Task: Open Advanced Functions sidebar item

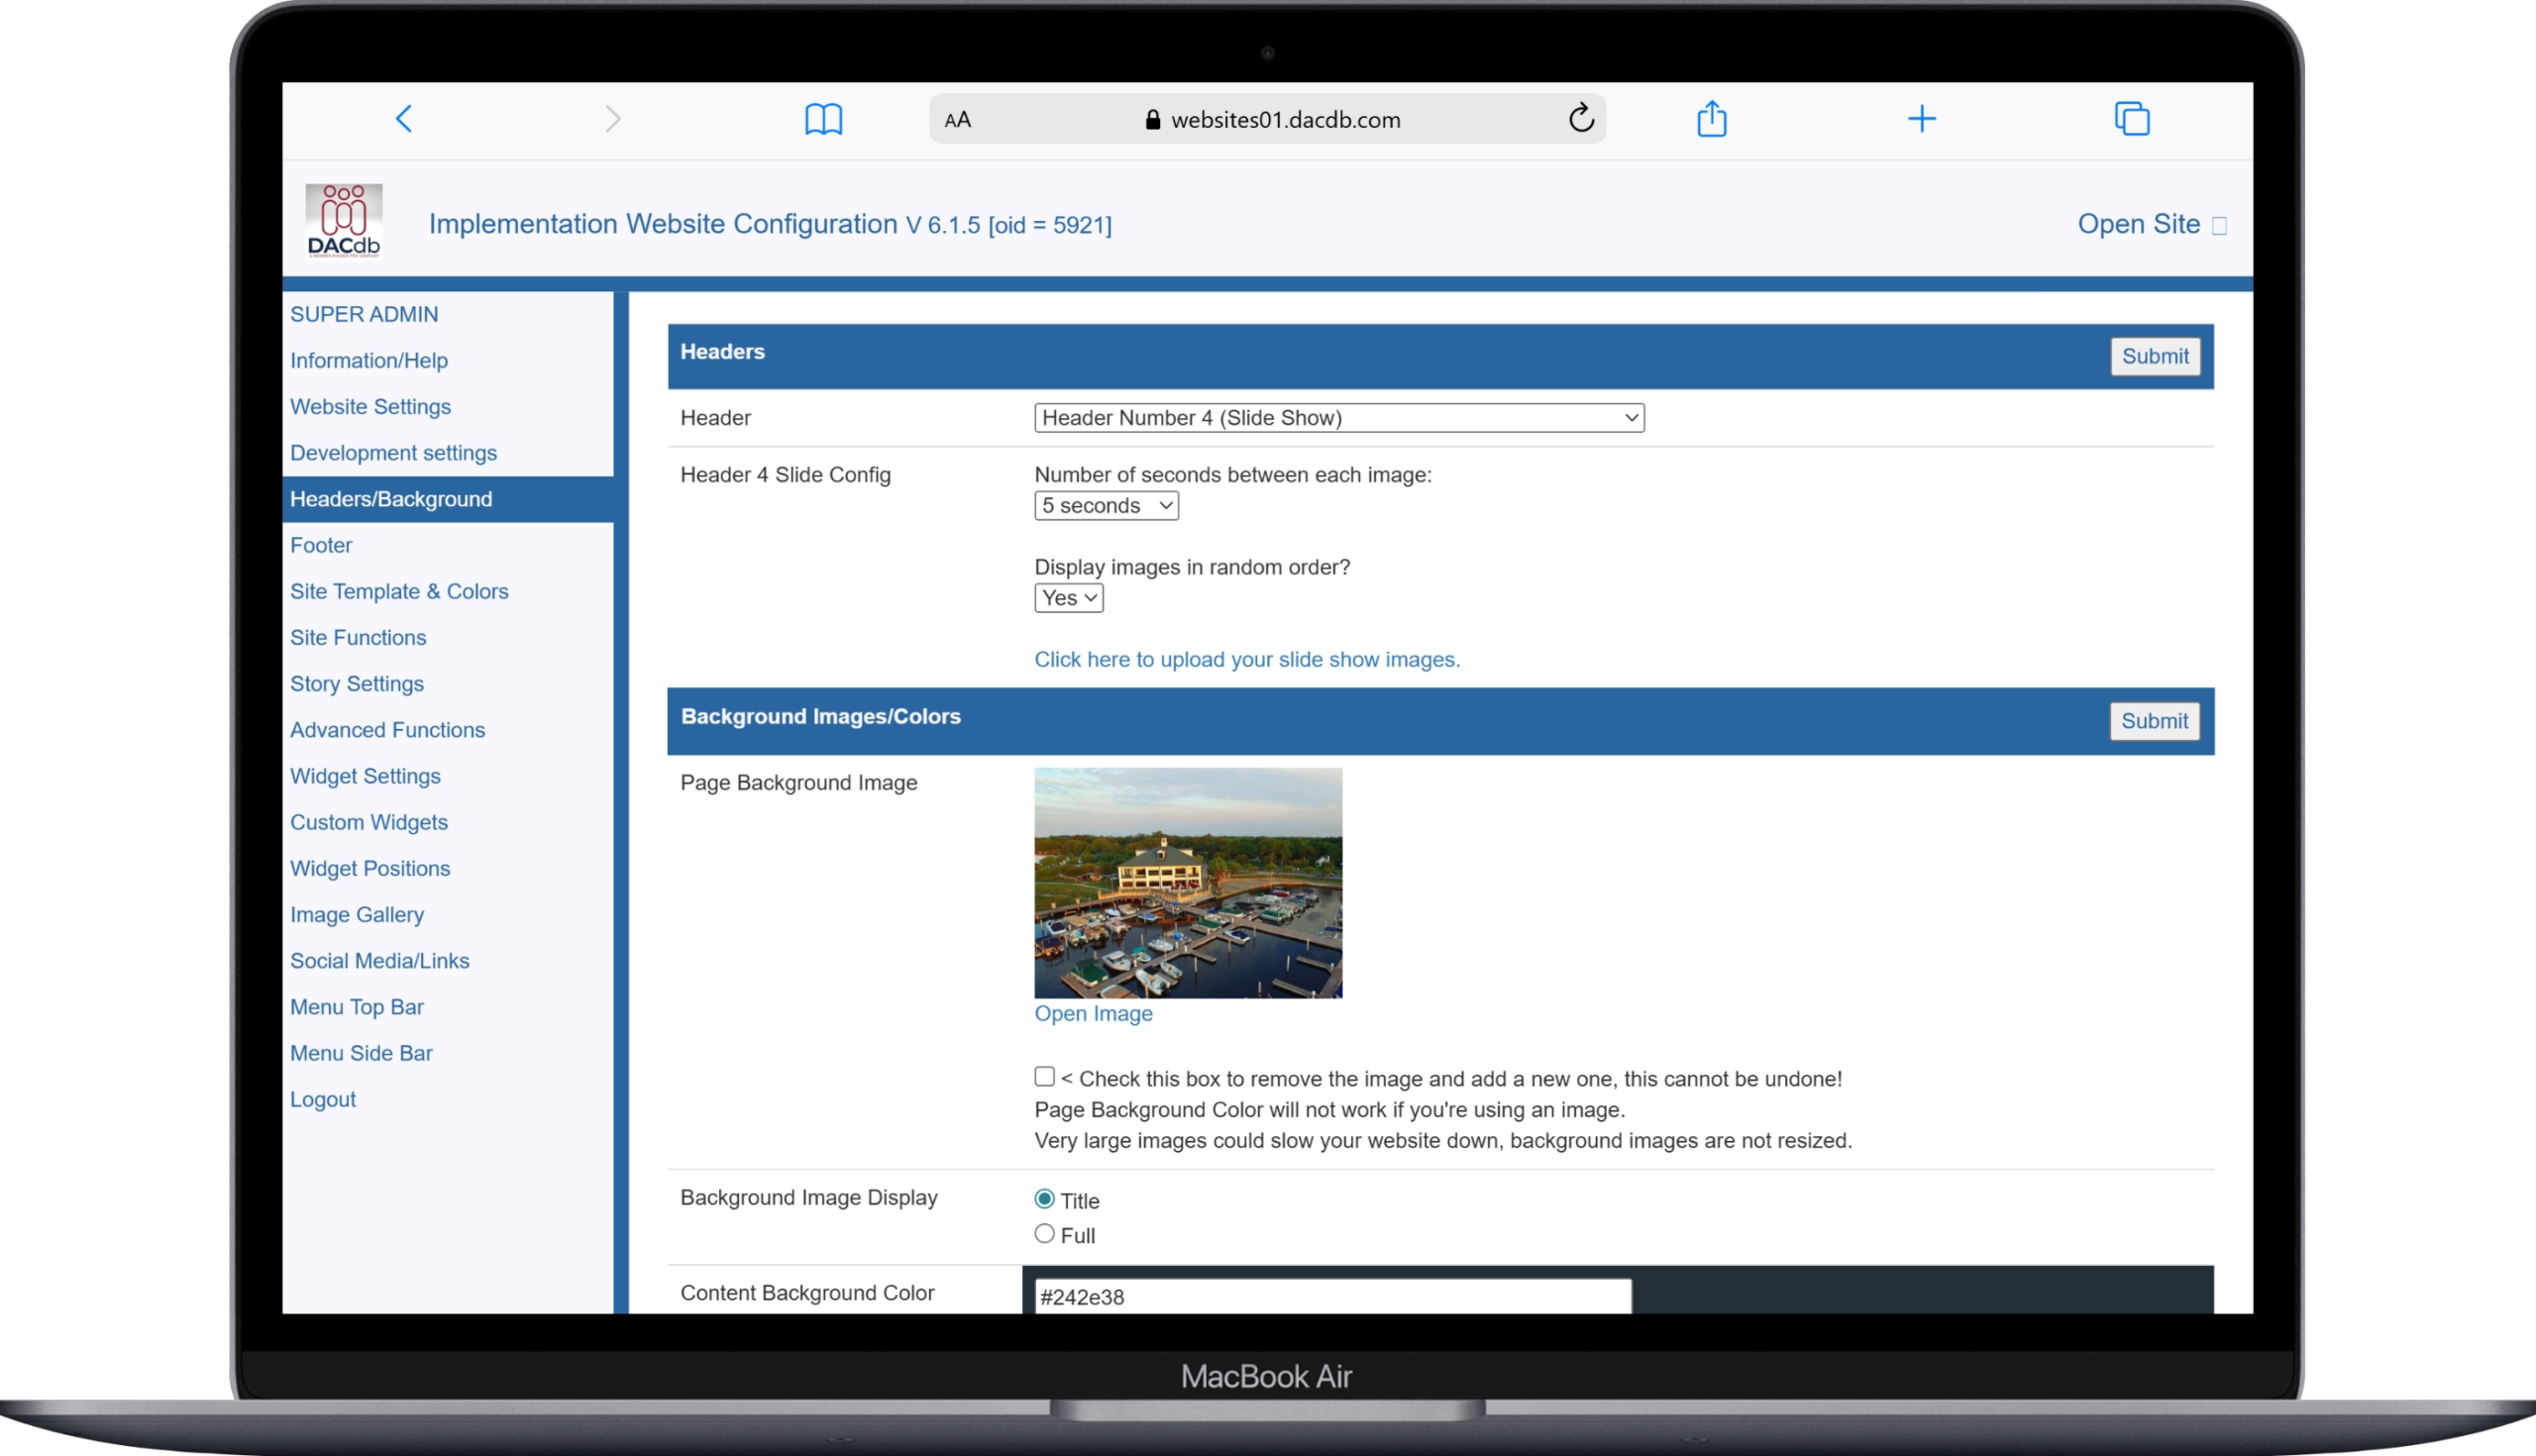Action: (x=387, y=730)
